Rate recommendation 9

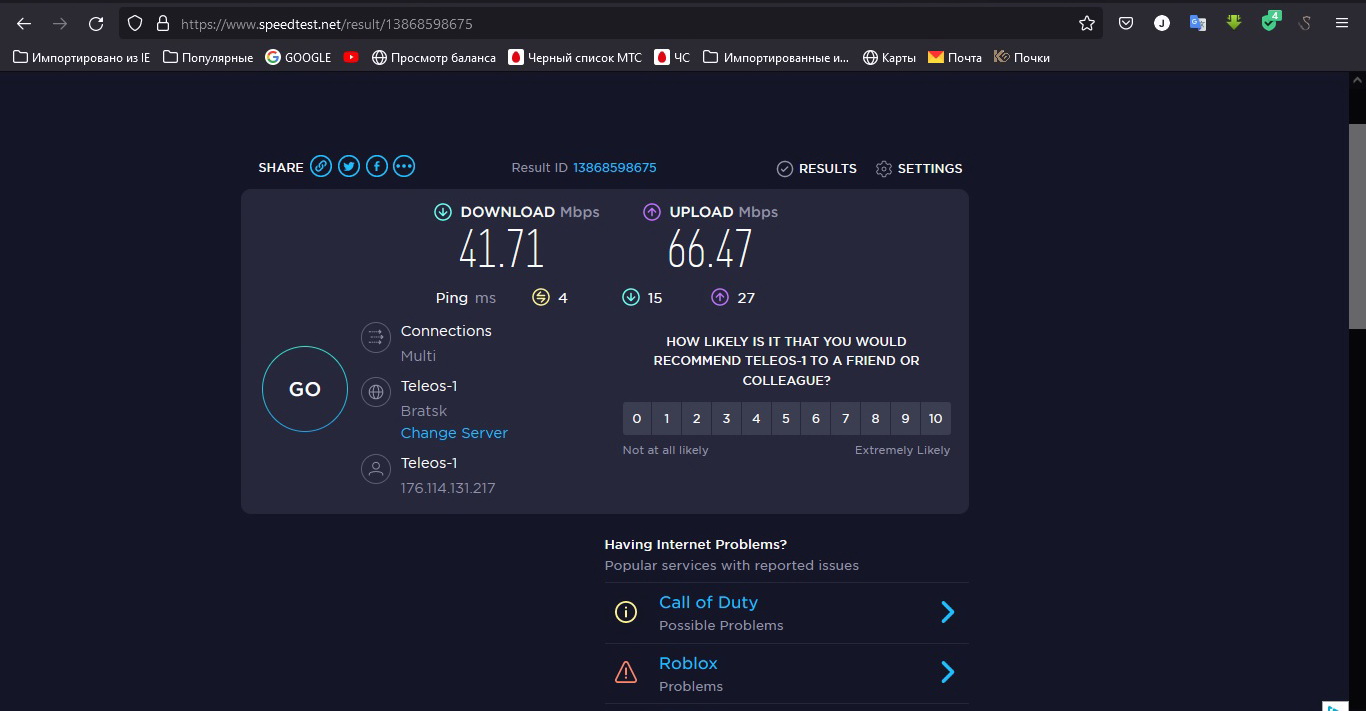906,418
